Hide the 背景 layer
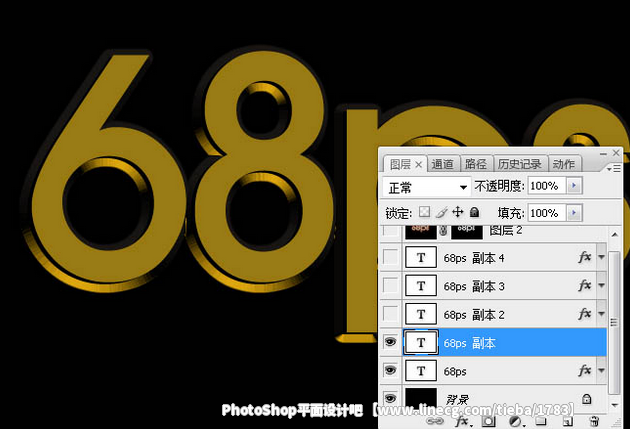The height and width of the screenshot is (429, 630). 390,398
